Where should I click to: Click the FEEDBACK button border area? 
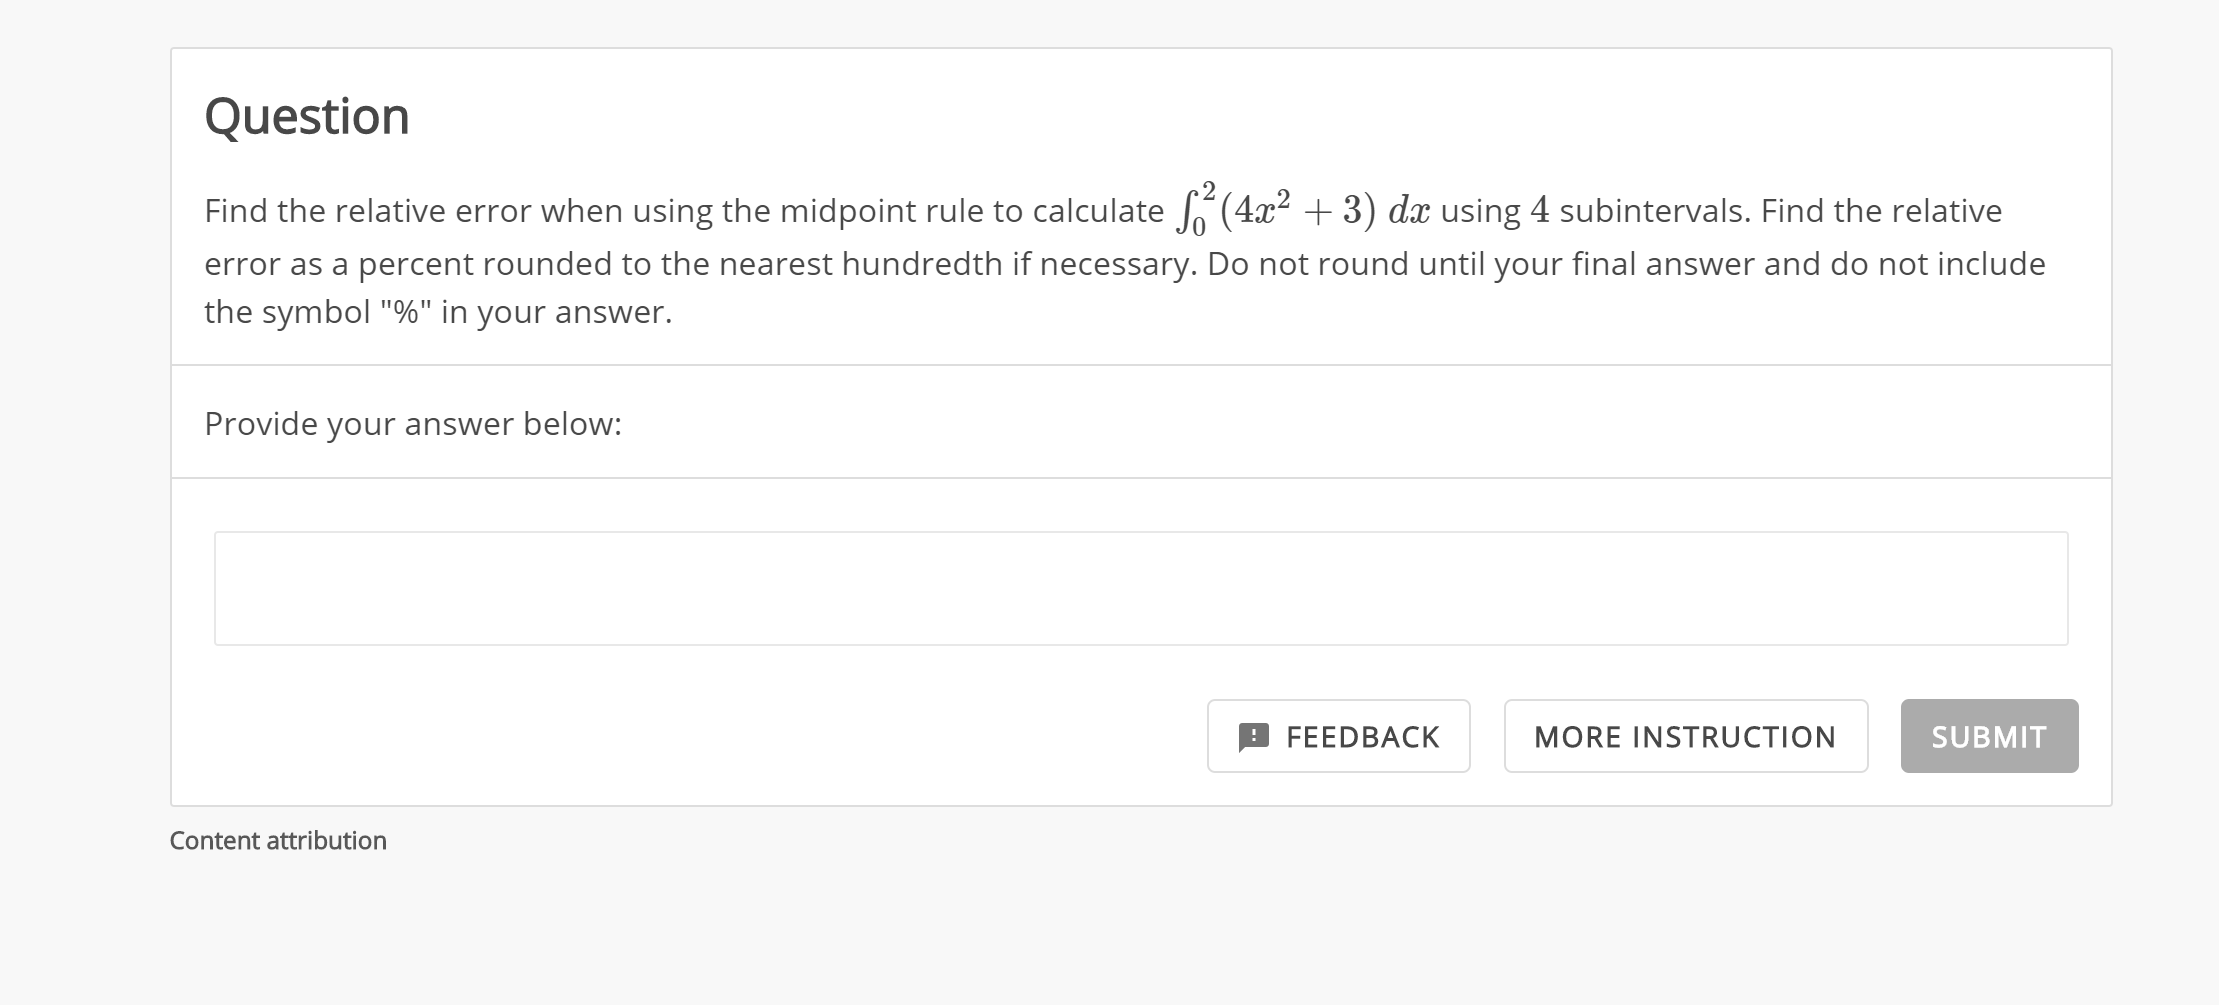pyautogui.click(x=1338, y=706)
